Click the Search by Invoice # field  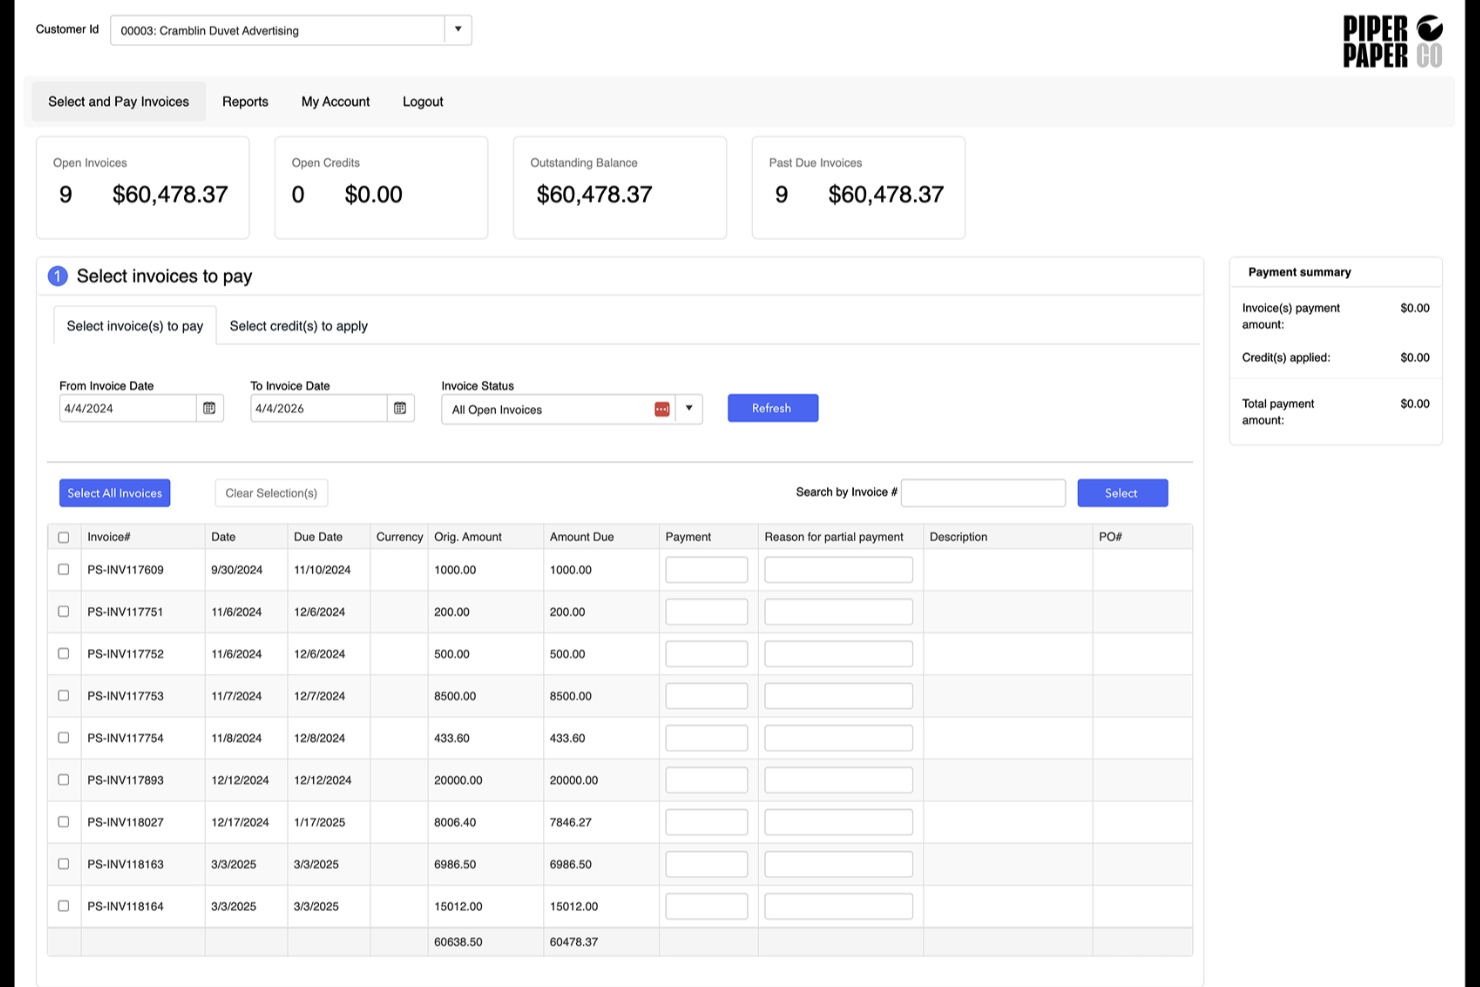click(x=983, y=492)
